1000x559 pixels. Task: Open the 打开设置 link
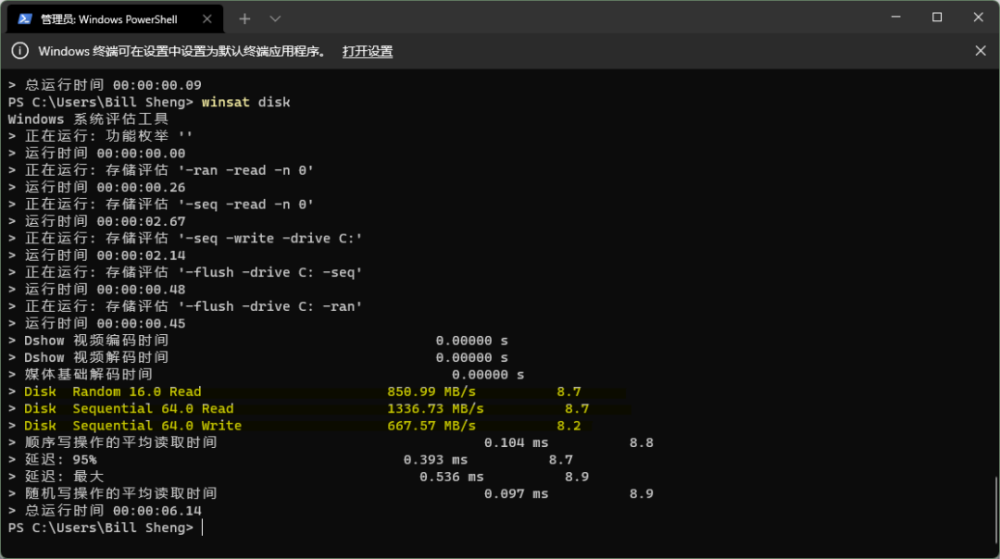pos(367,51)
